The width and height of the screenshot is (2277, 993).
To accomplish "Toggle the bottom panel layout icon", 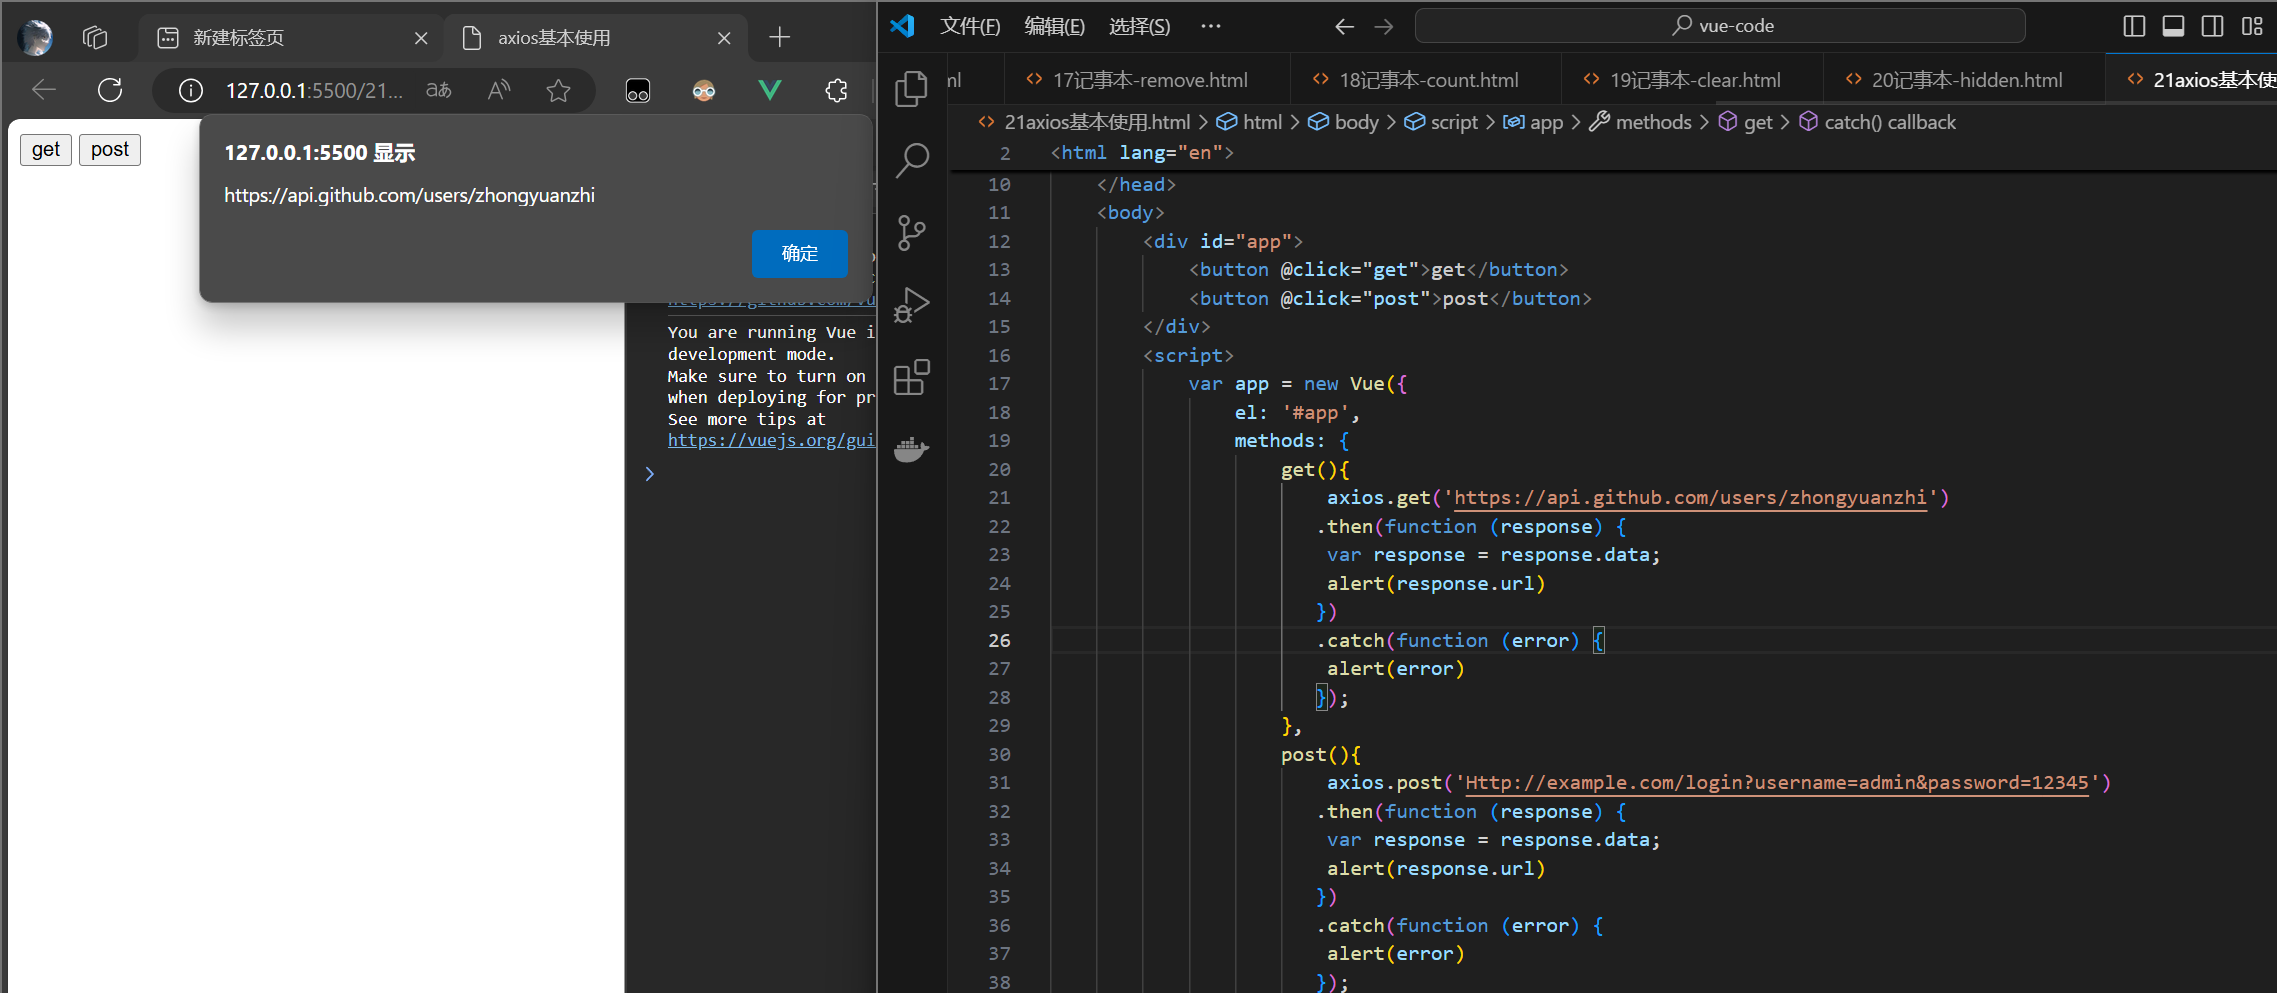I will 2173,26.
